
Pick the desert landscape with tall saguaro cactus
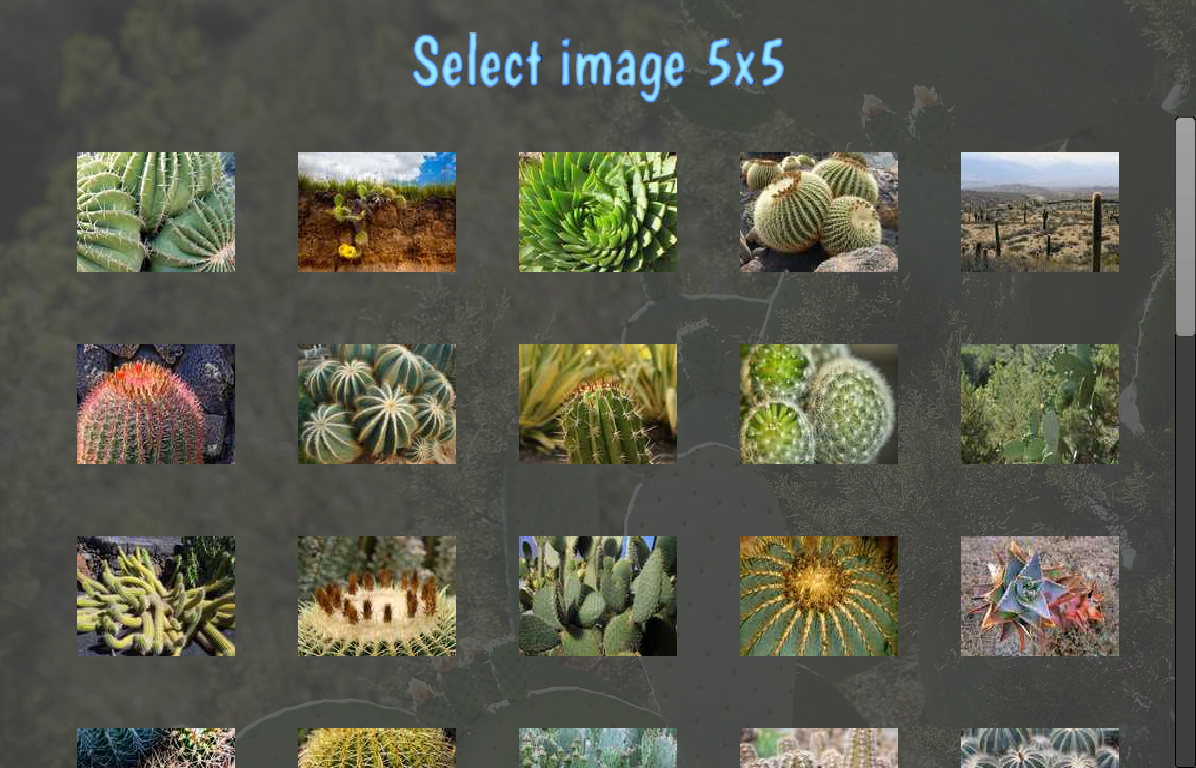[1040, 212]
